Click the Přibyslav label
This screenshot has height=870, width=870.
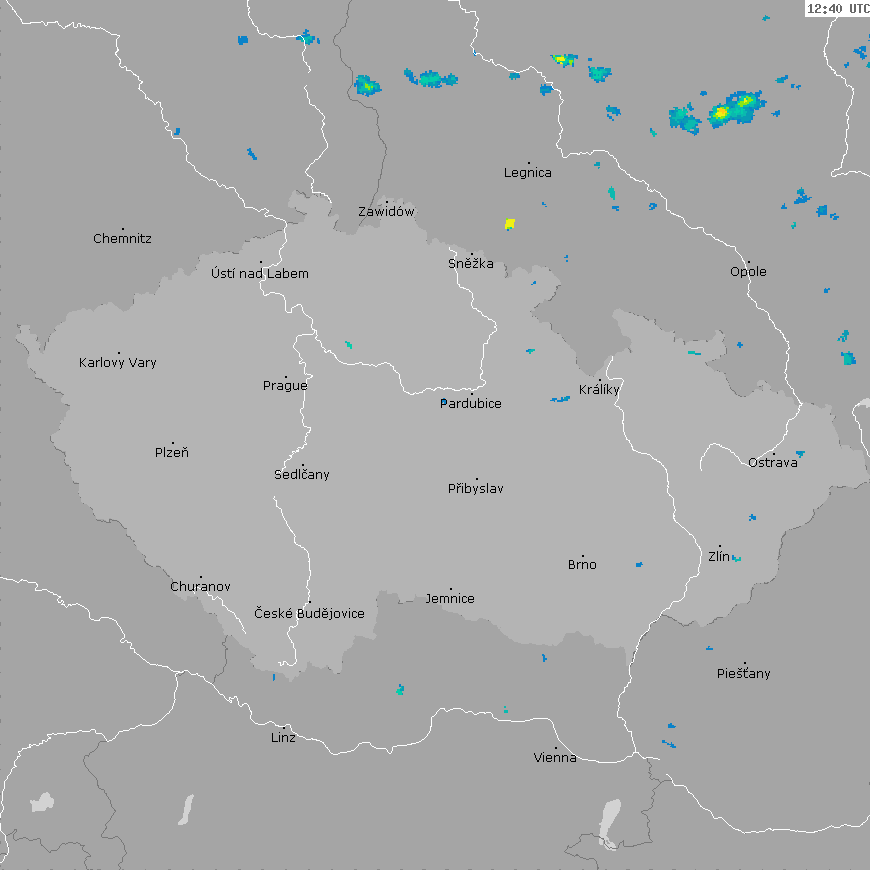pos(476,489)
